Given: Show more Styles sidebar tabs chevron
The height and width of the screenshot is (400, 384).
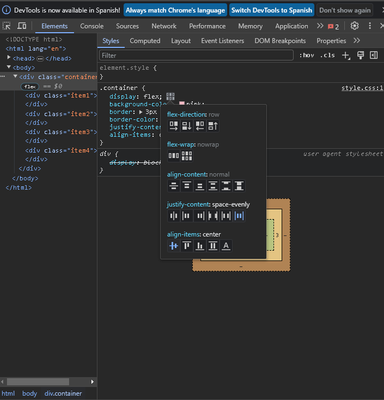Looking at the screenshot, I should (357, 41).
